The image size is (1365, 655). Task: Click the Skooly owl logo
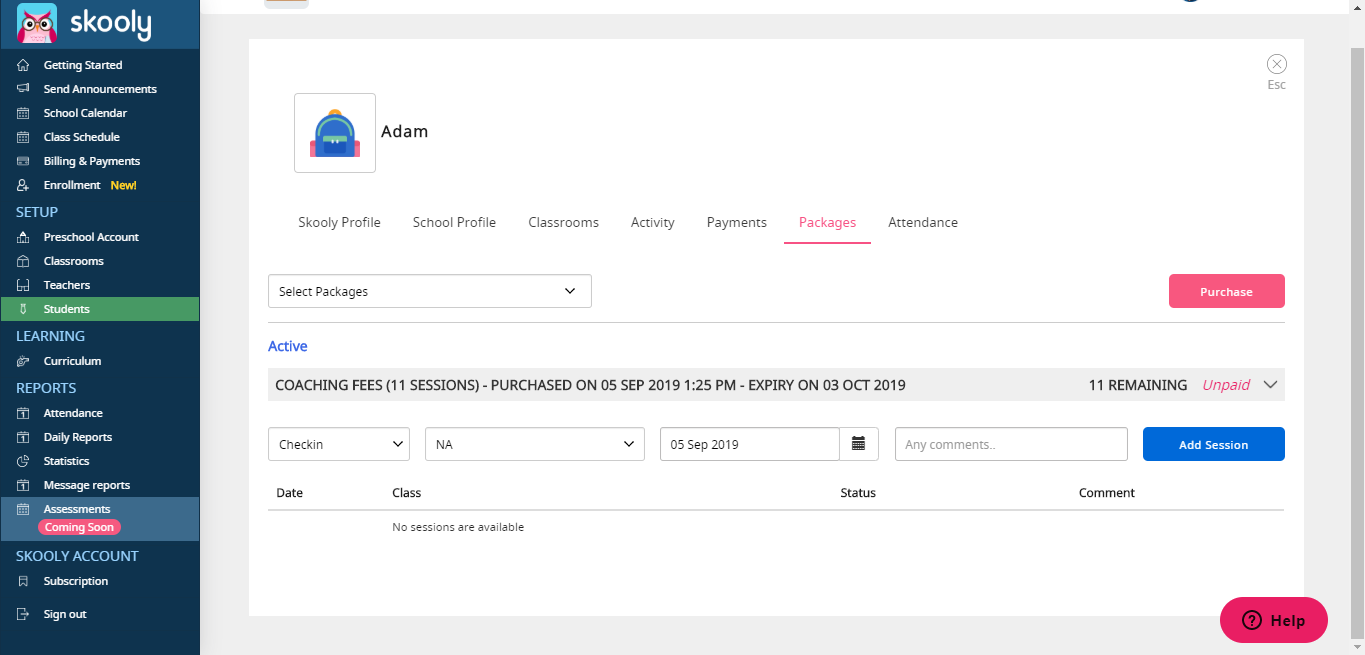point(37,23)
